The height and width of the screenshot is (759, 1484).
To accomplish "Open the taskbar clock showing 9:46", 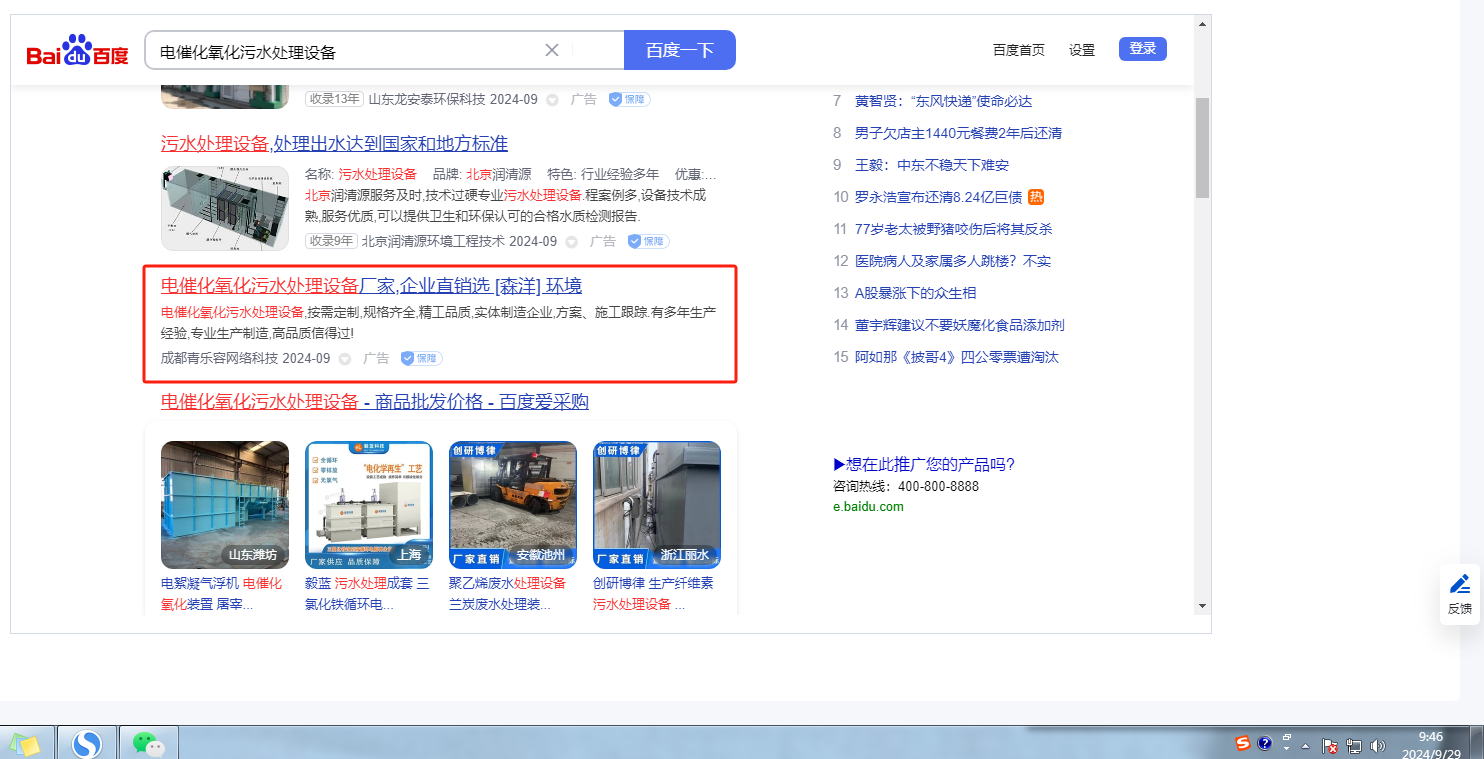I will click(1430, 744).
